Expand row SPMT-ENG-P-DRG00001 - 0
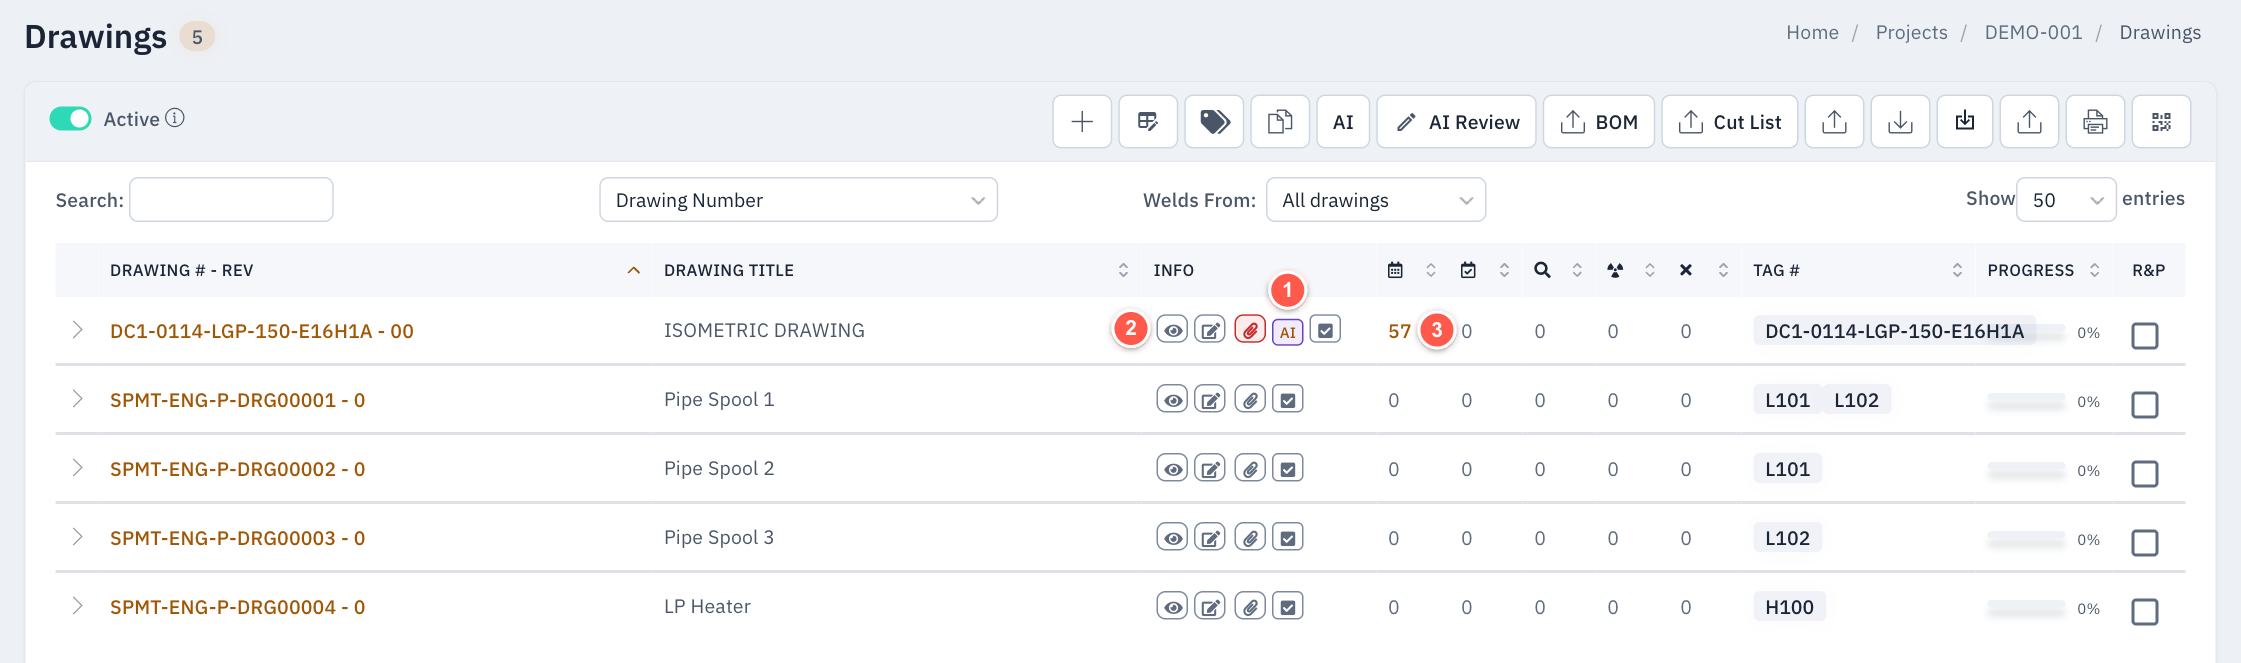The height and width of the screenshot is (663, 2241). coord(77,399)
